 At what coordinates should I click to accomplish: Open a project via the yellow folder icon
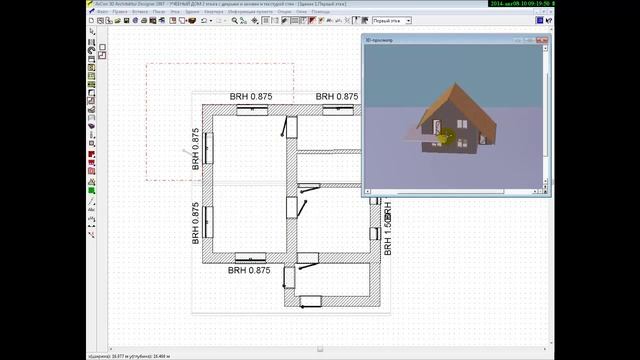(118, 20)
